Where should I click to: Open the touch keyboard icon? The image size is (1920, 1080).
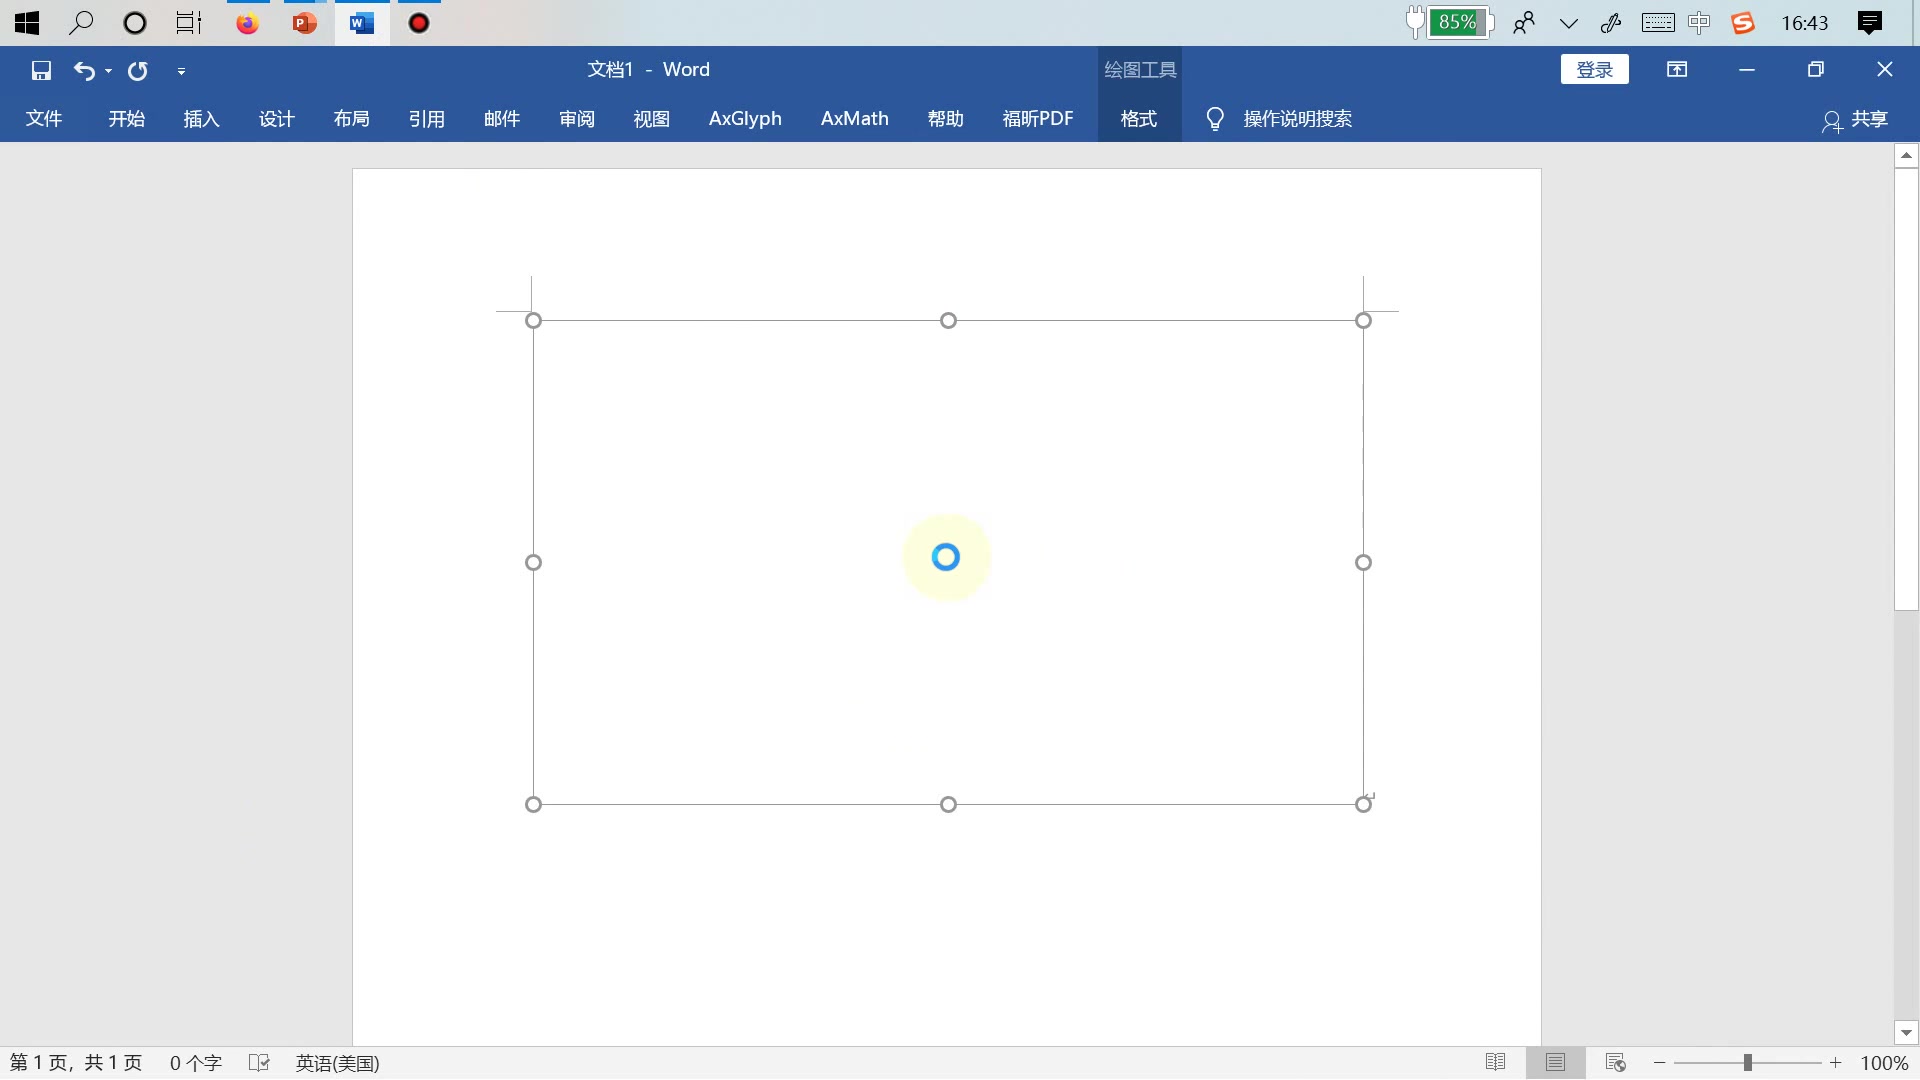[x=1658, y=23]
